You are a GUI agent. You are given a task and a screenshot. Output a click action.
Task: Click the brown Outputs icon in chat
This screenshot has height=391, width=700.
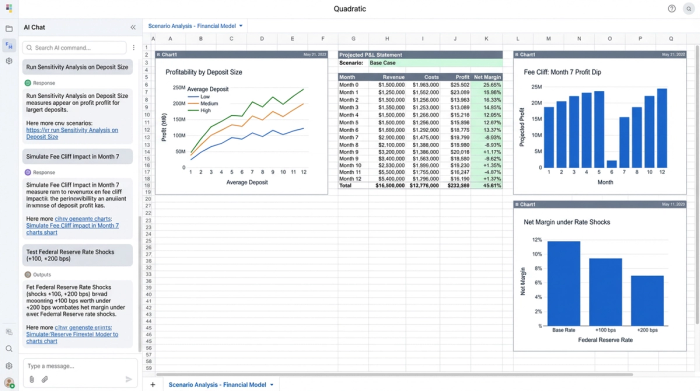point(28,275)
